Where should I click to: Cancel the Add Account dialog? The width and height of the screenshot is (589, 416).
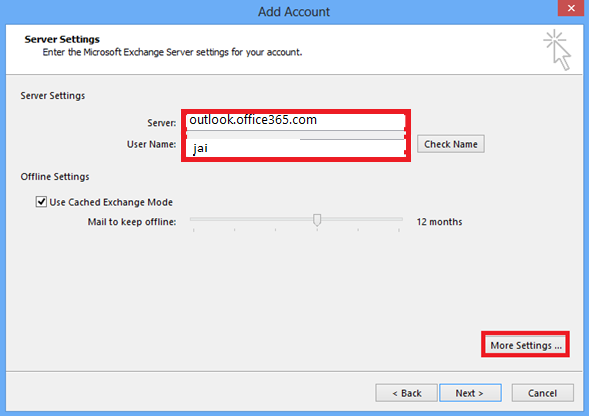542,393
